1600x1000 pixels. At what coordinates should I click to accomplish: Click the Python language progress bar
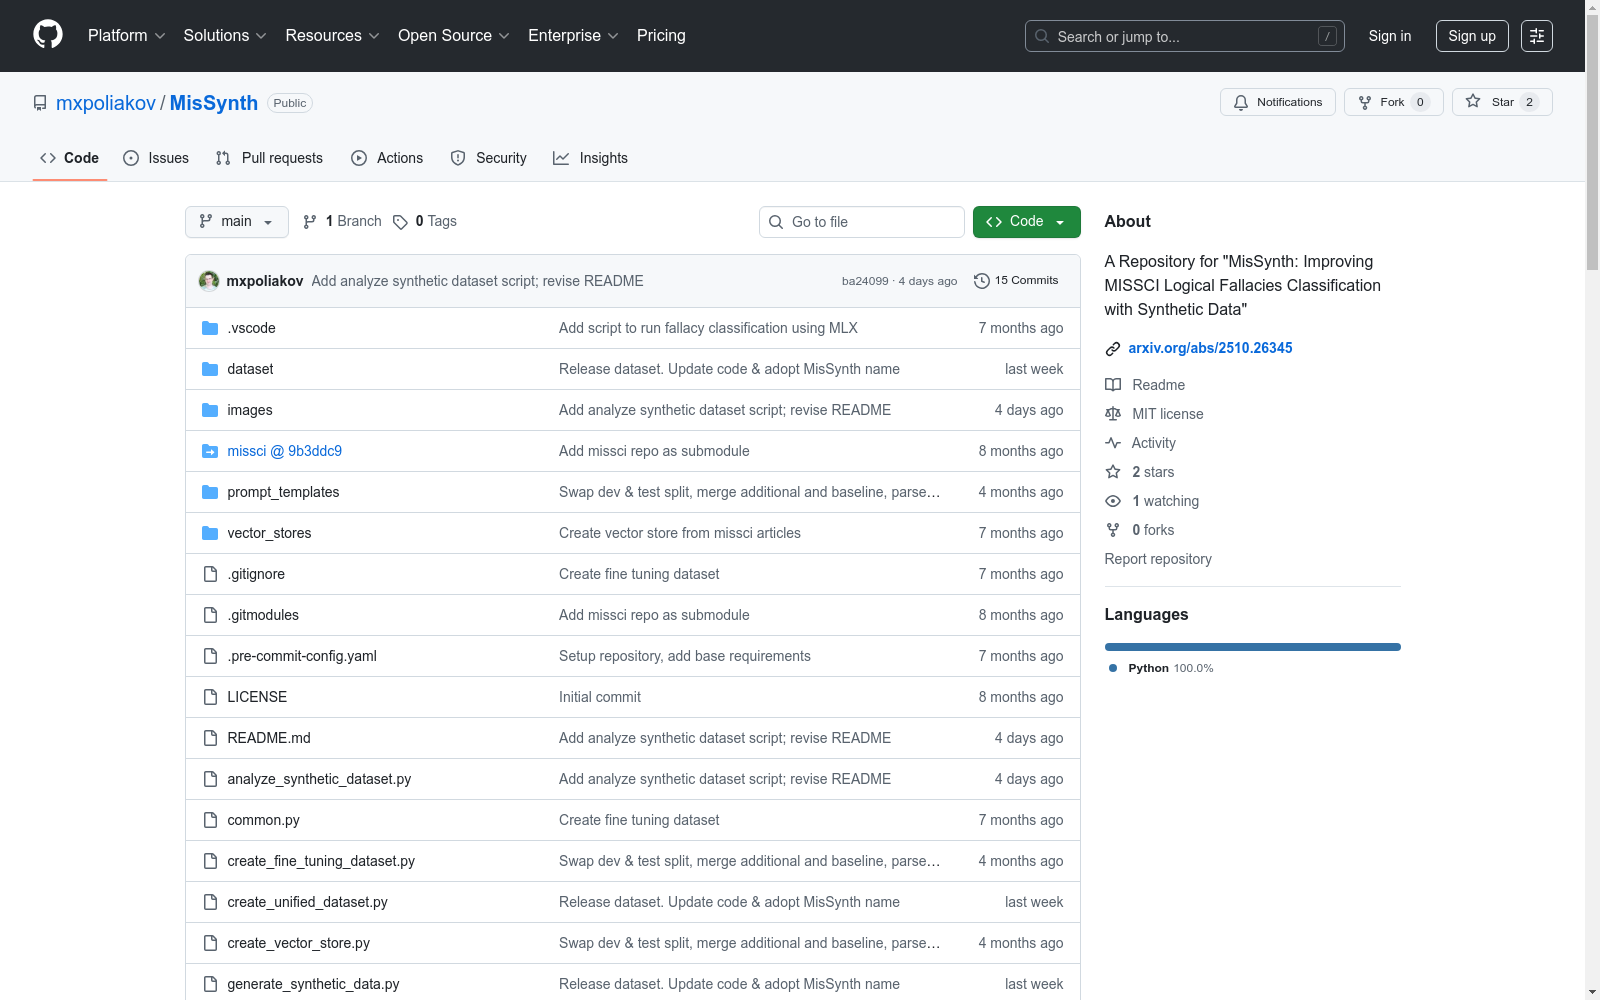(1253, 647)
